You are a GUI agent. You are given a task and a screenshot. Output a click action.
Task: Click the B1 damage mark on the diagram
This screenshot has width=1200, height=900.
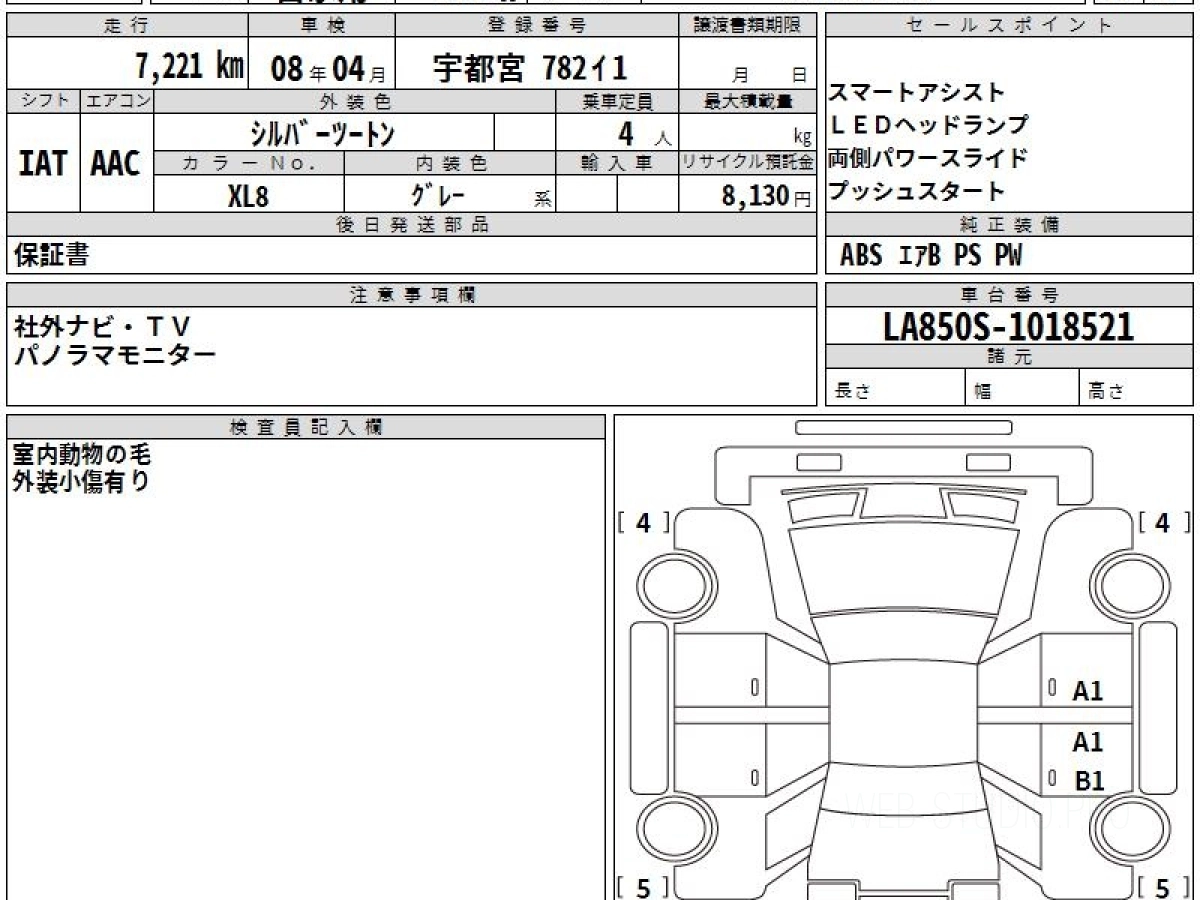point(1088,782)
